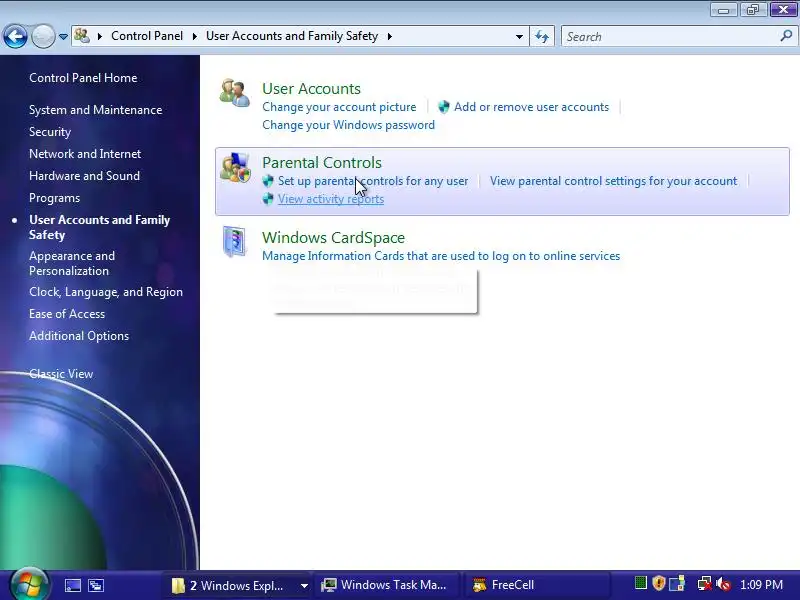
Task: Click Switch between windows quick launch icon
Action: (96, 585)
